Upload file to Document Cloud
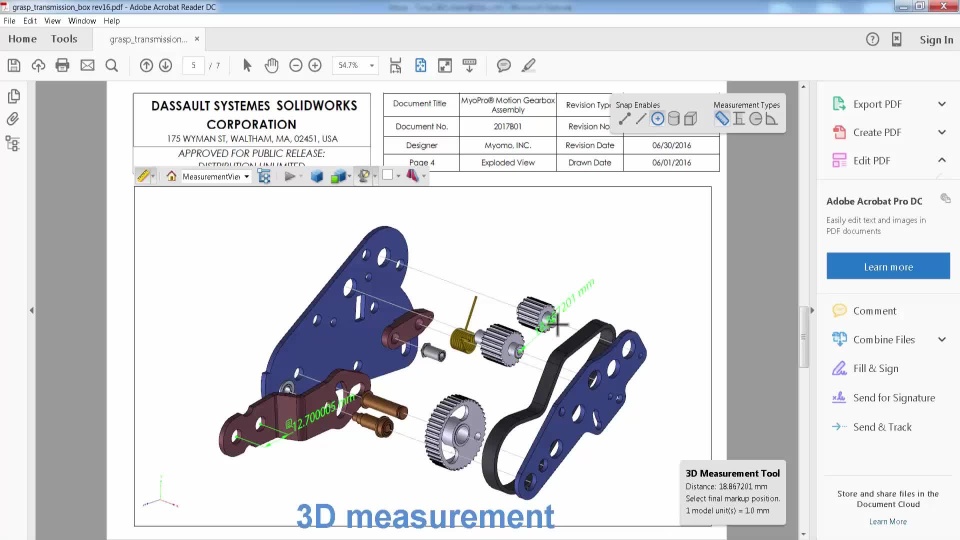The width and height of the screenshot is (960, 540). 38,66
